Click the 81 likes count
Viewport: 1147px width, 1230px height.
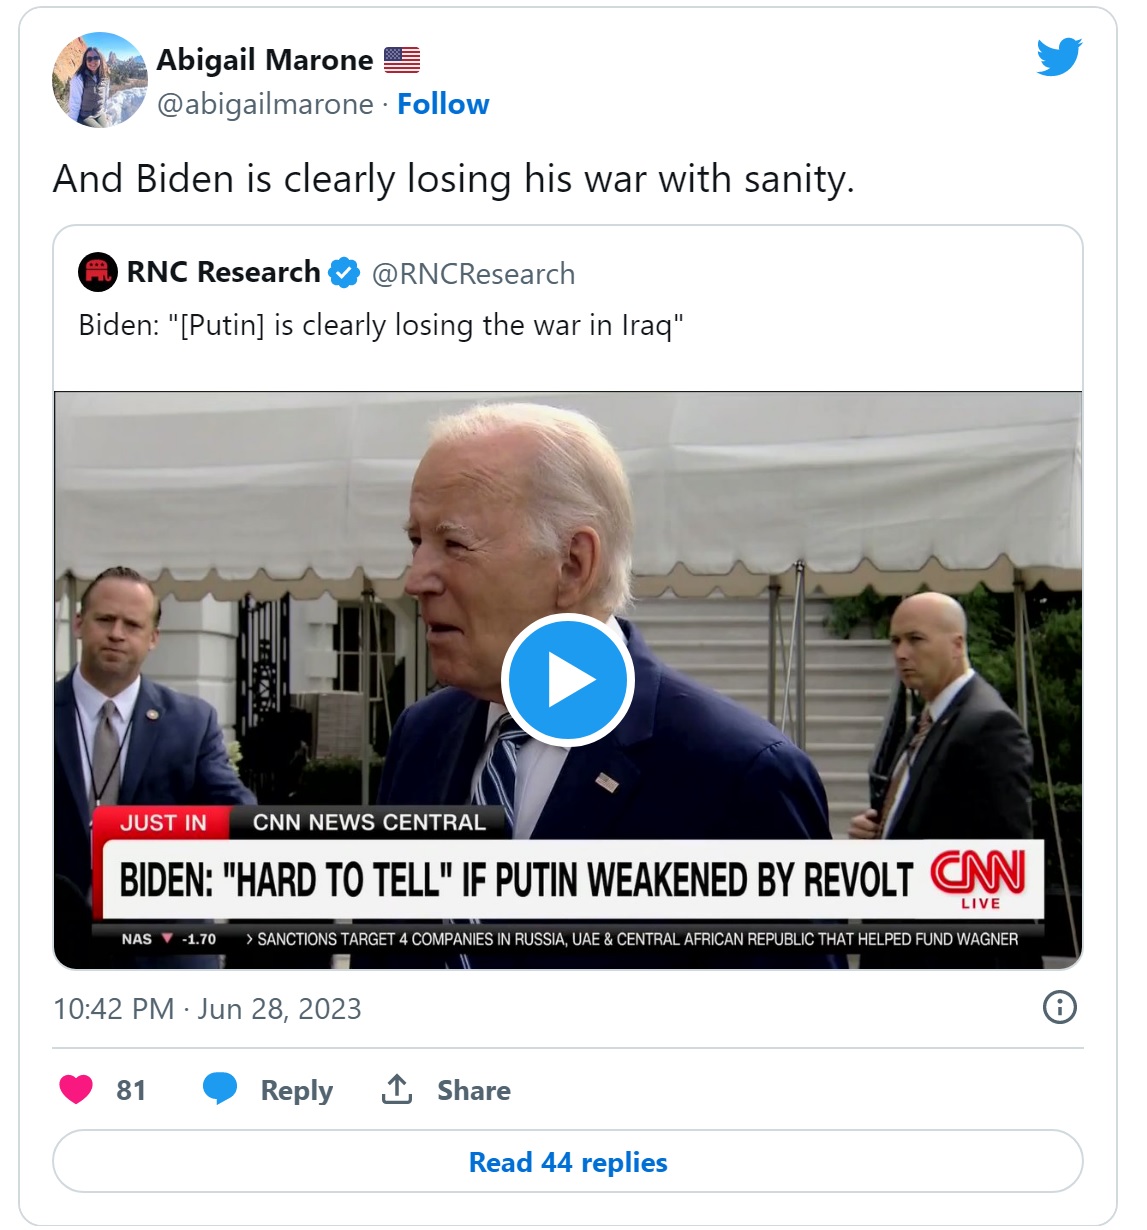(x=131, y=1090)
